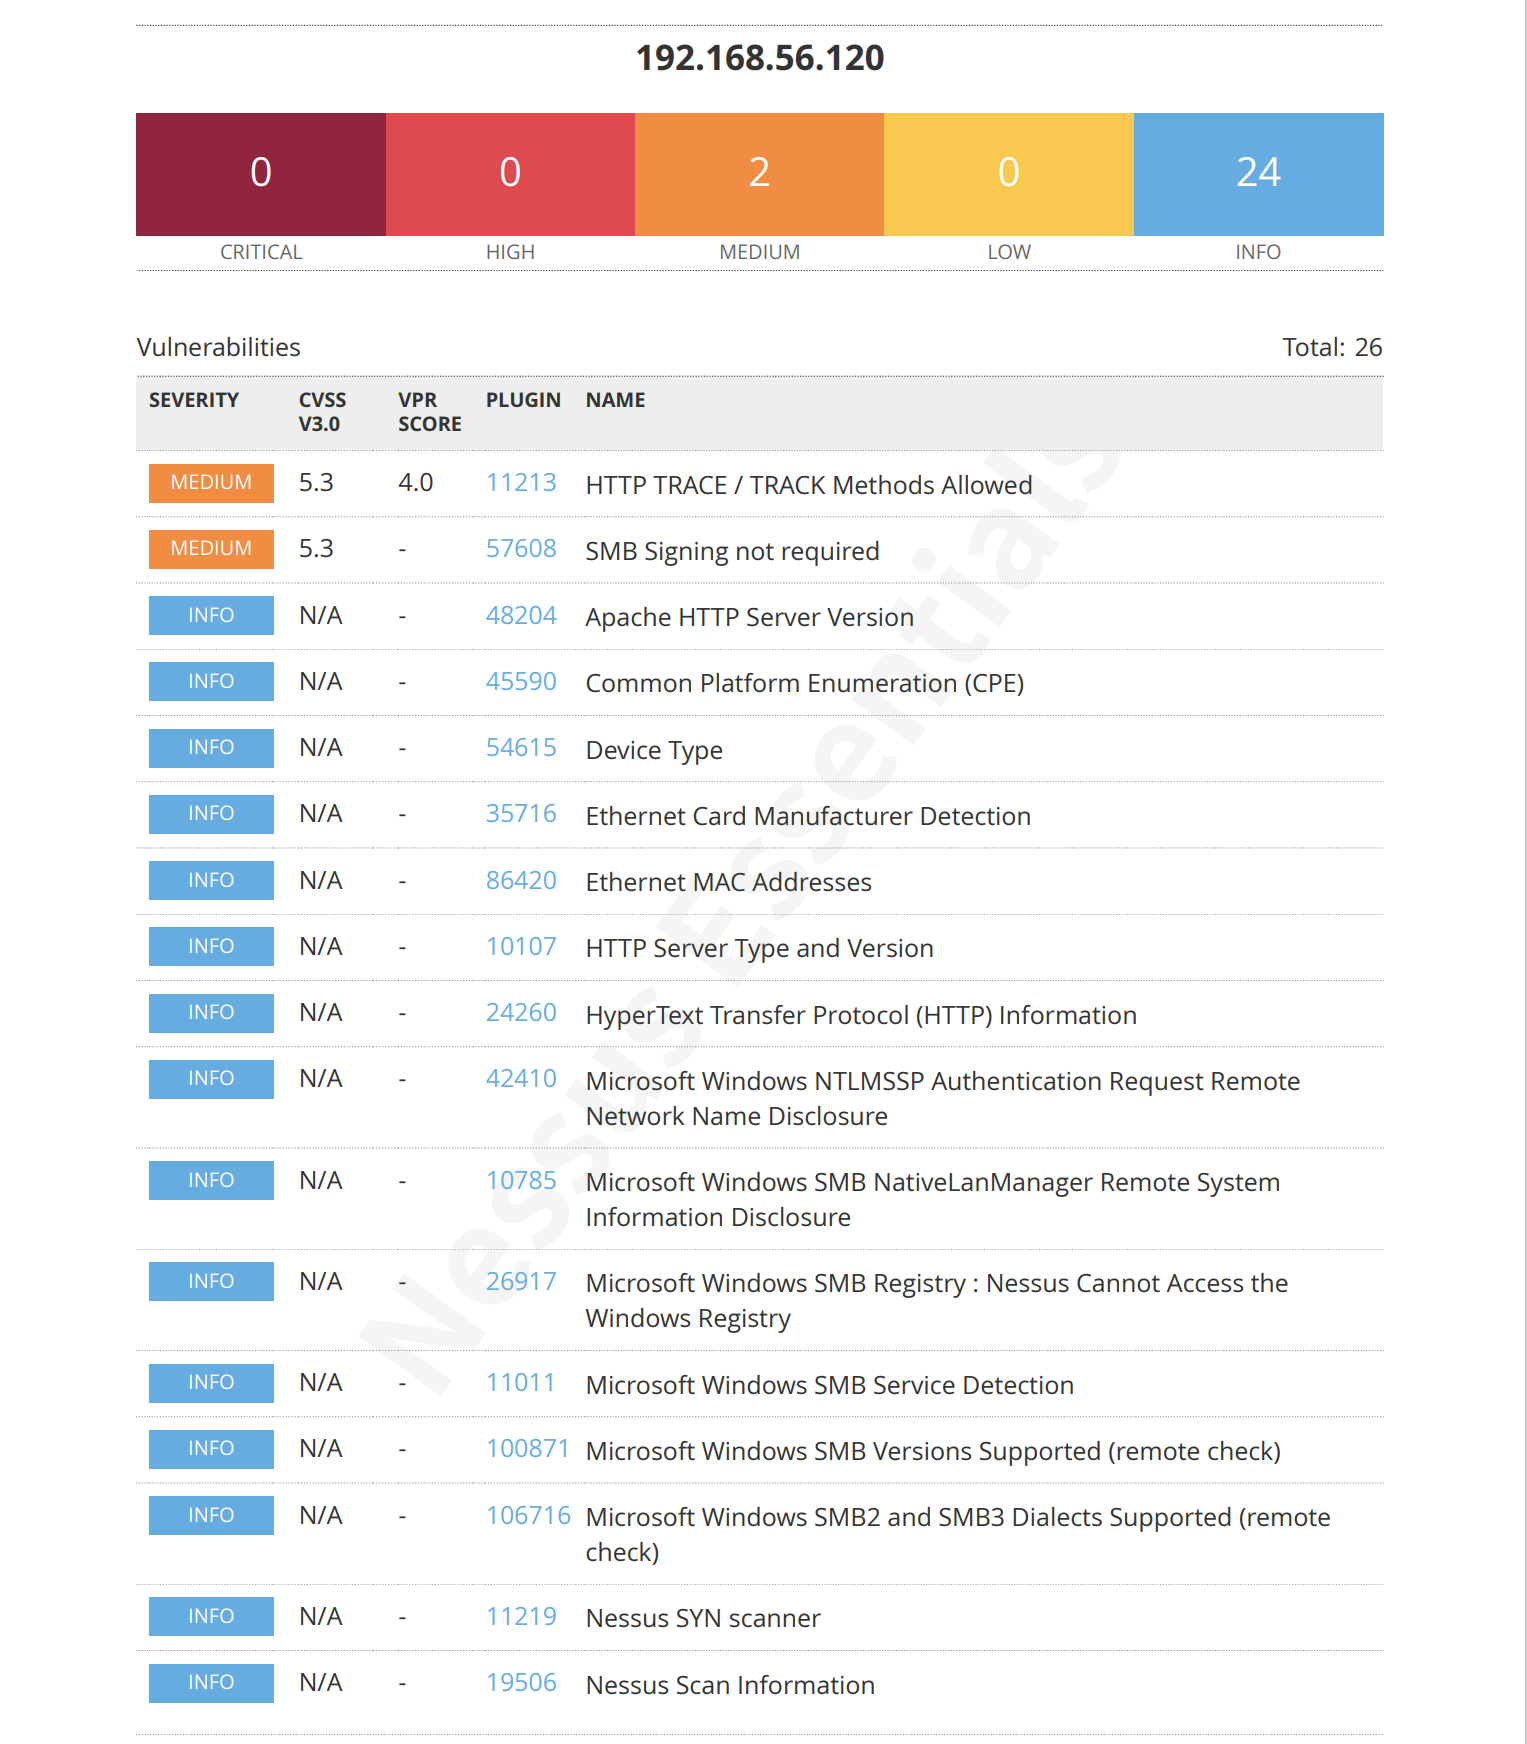Open plugin 106716 link
This screenshot has height=1744, width=1527.
pos(528,1516)
